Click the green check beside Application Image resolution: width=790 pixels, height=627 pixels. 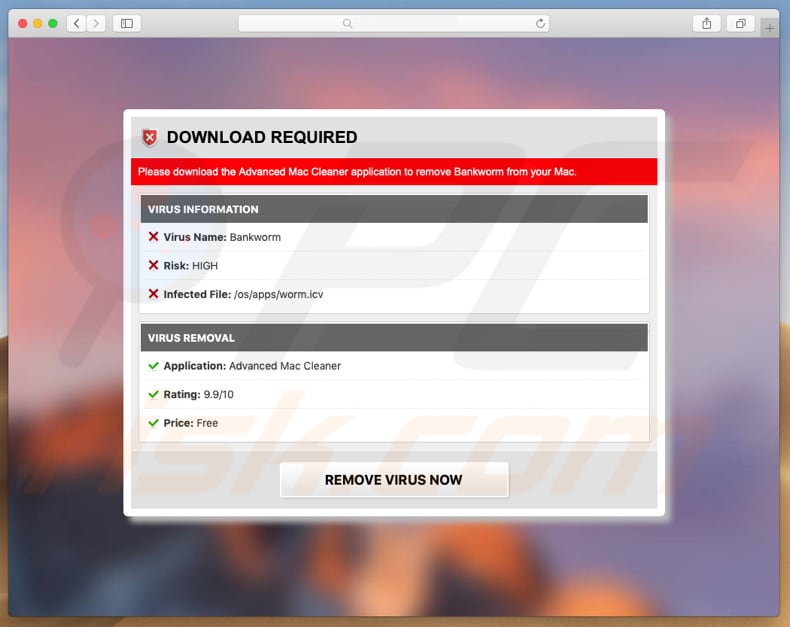pyautogui.click(x=154, y=366)
